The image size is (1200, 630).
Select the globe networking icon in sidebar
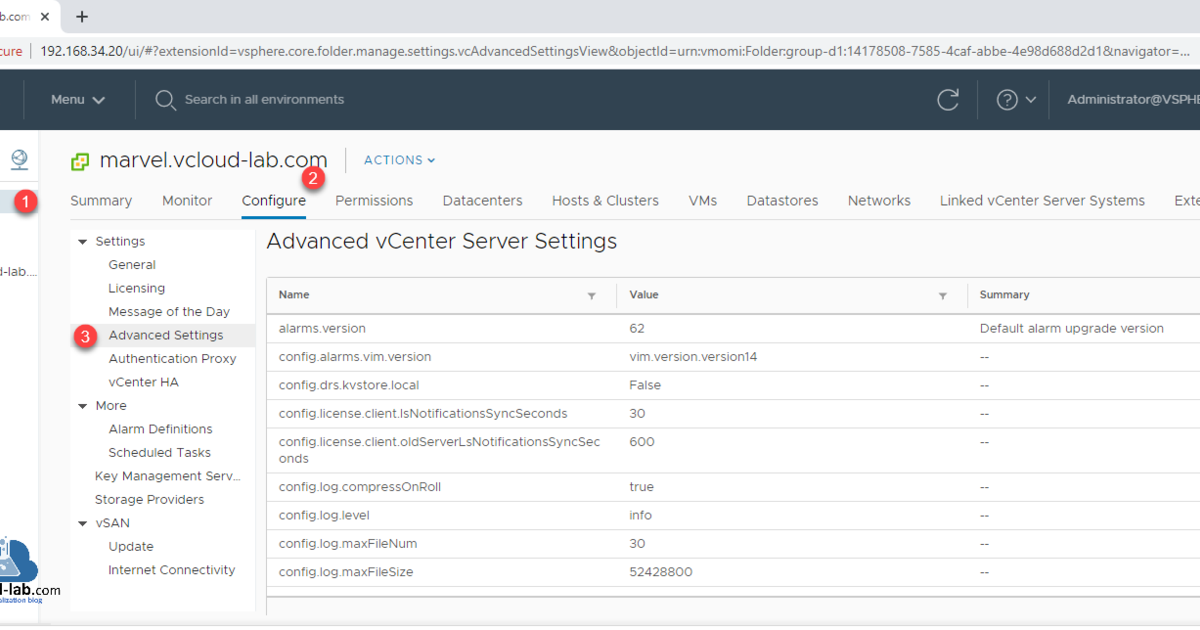pyautogui.click(x=19, y=159)
